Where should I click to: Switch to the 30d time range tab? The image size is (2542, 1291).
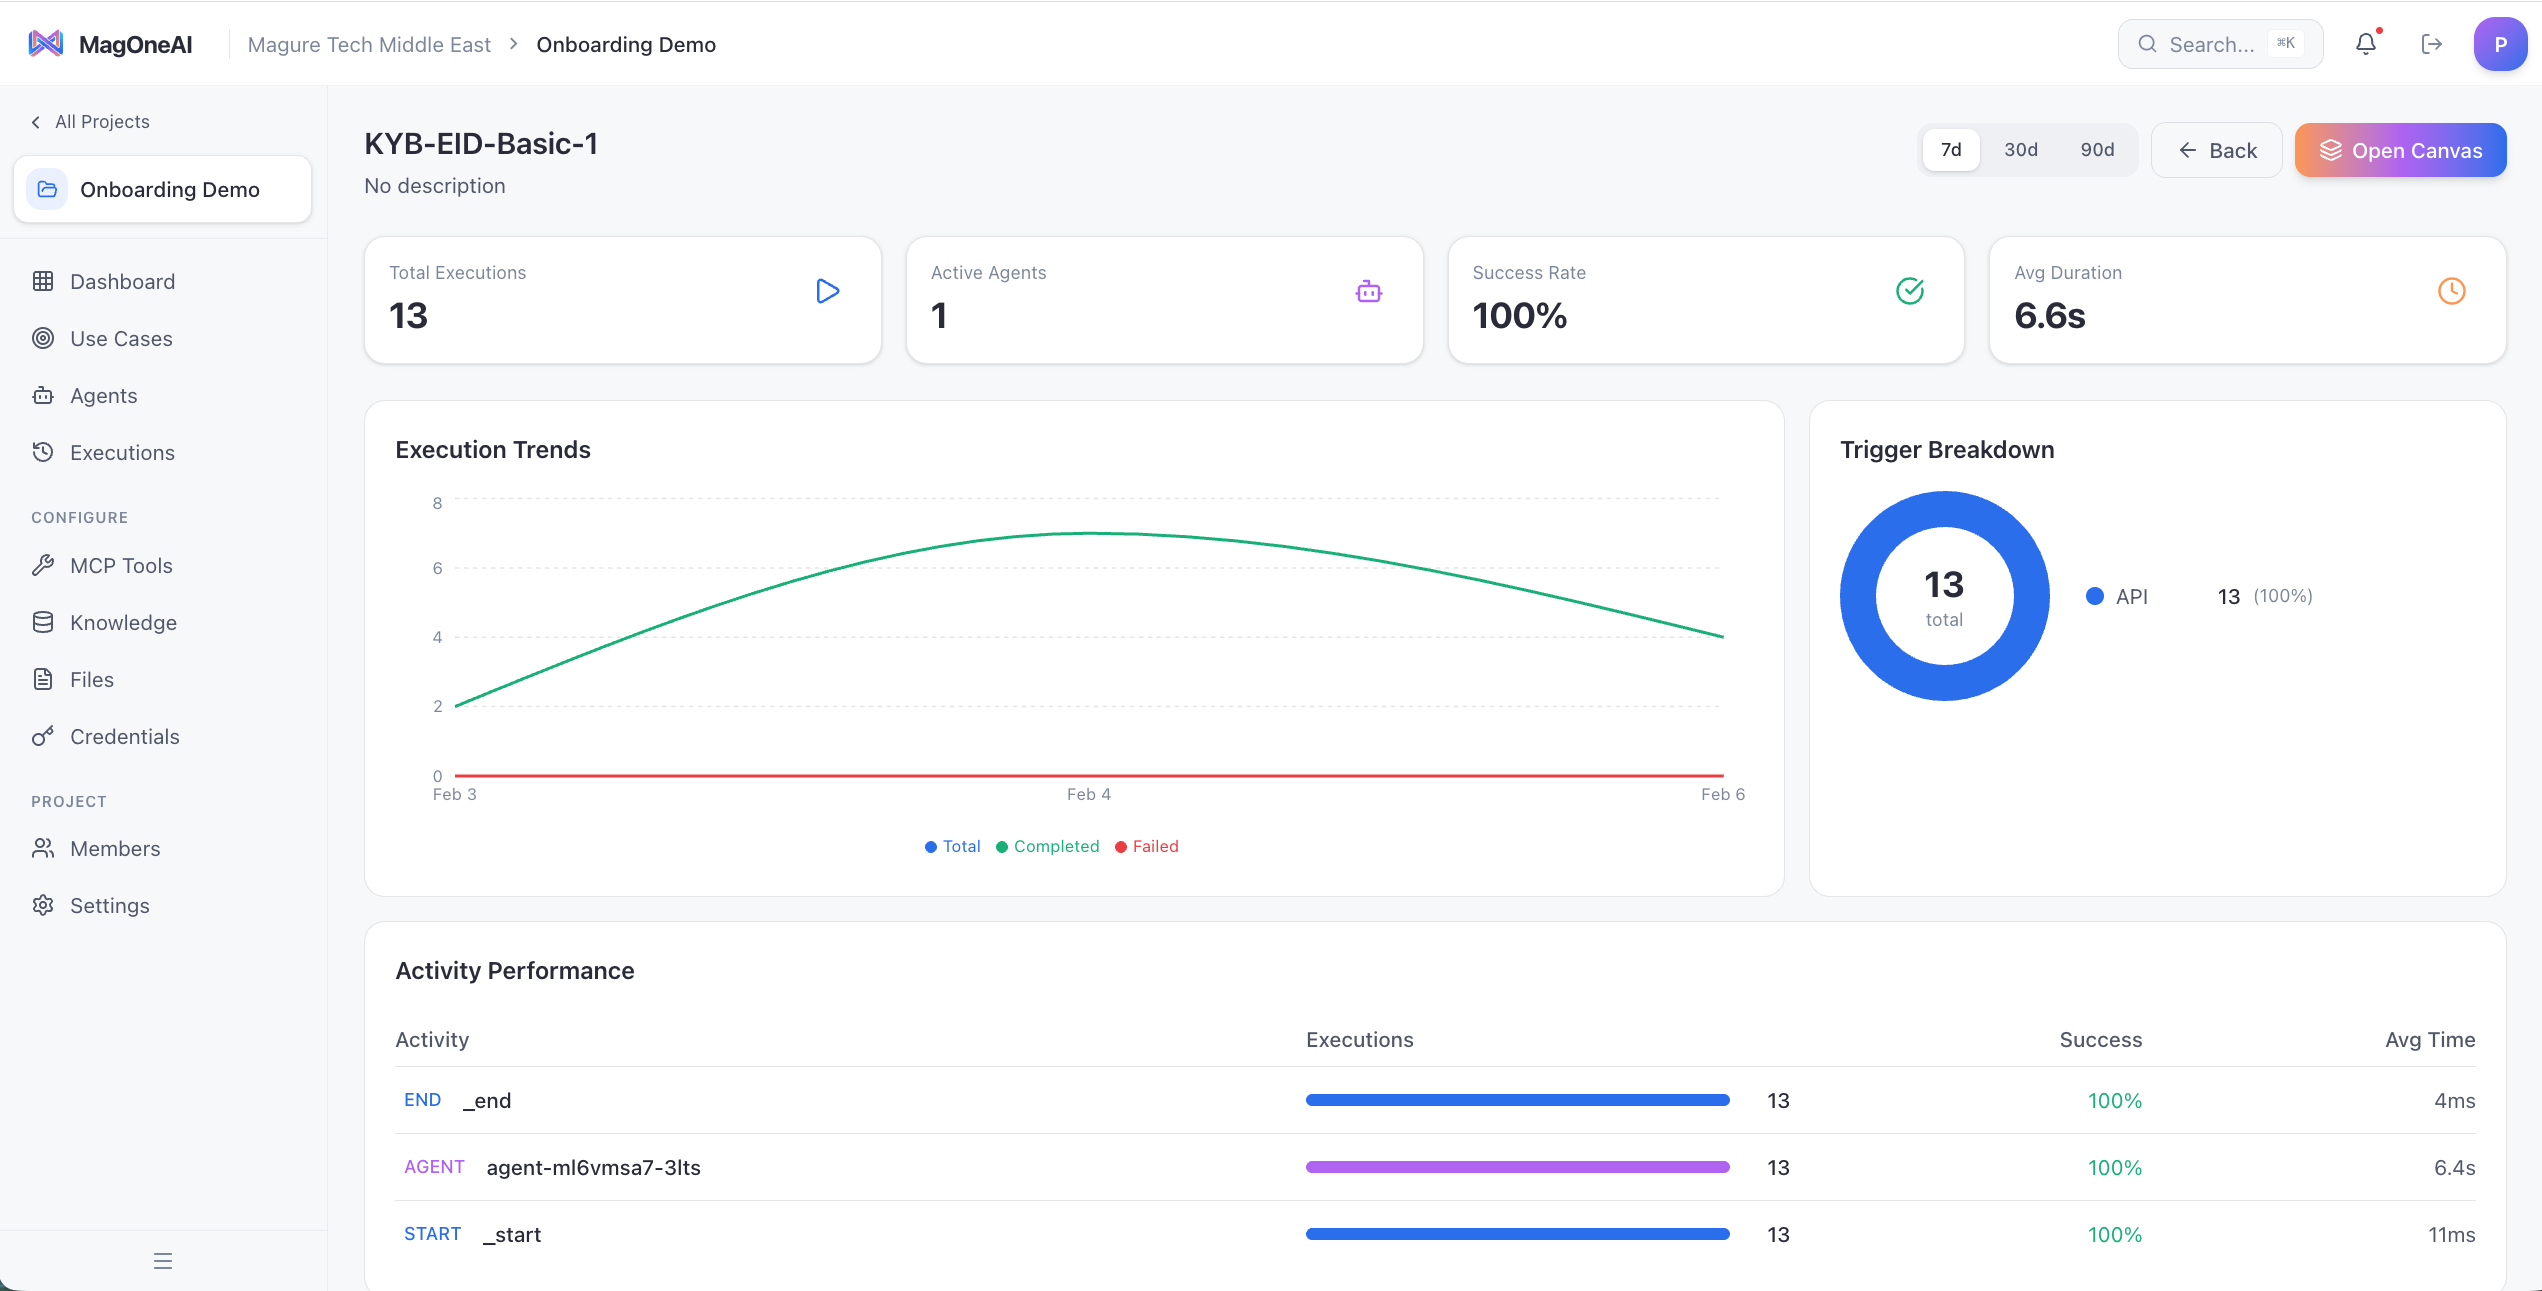[x=2021, y=149]
